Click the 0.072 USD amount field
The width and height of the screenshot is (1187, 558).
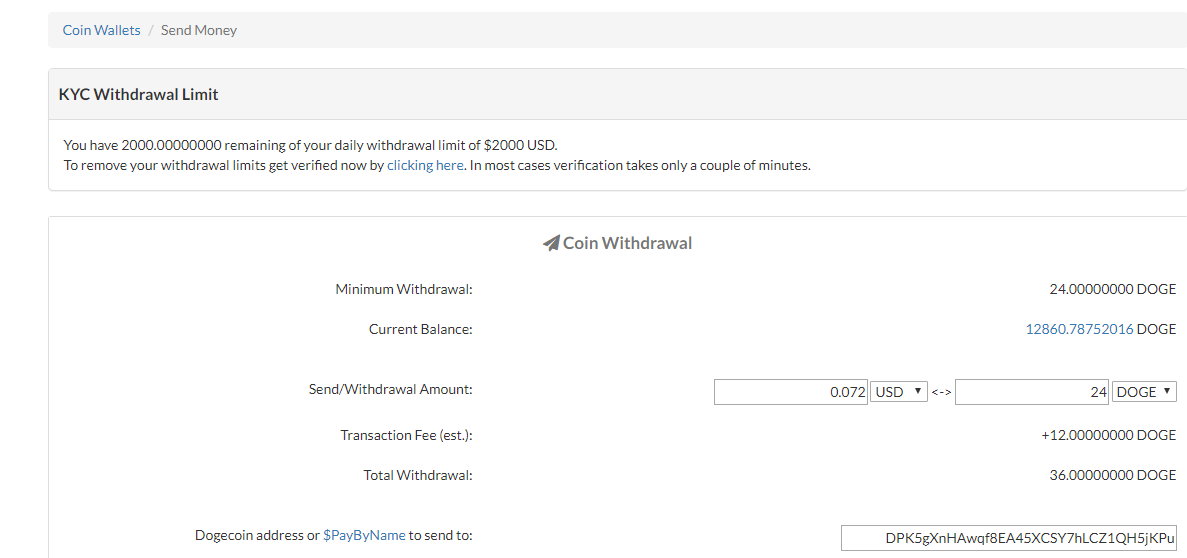point(791,391)
